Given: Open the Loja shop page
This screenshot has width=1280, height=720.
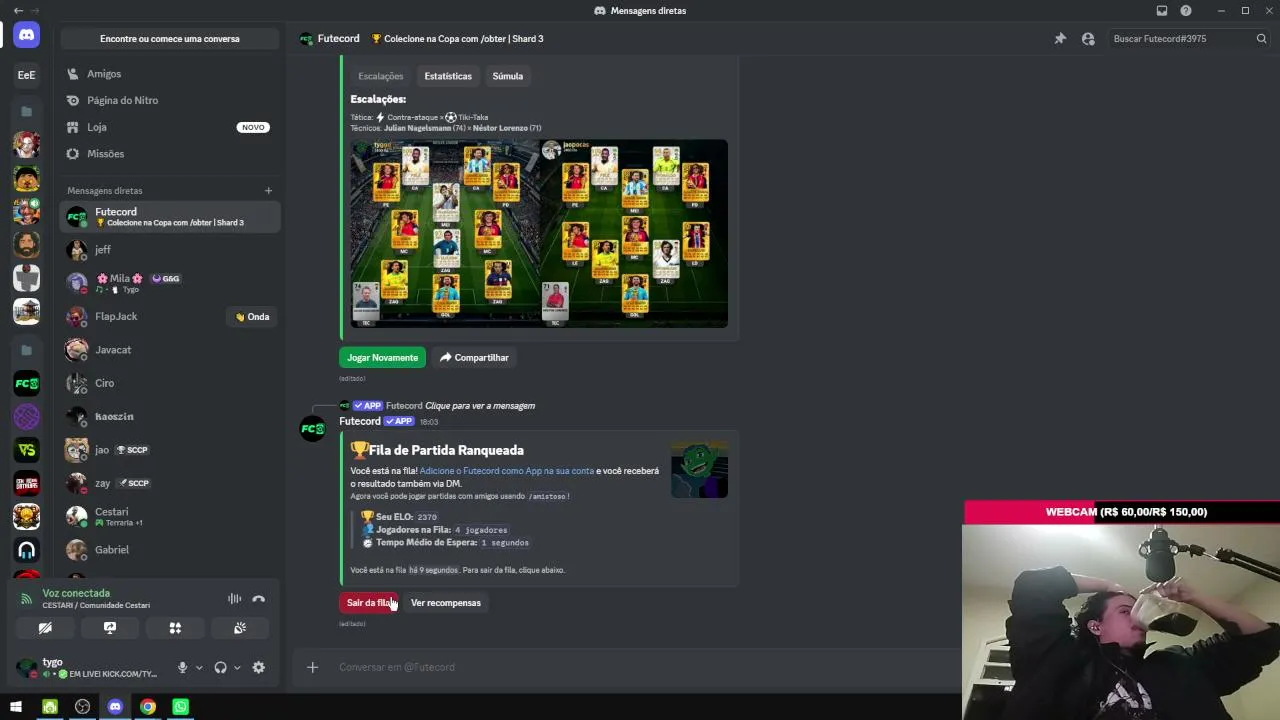Looking at the screenshot, I should [x=170, y=127].
